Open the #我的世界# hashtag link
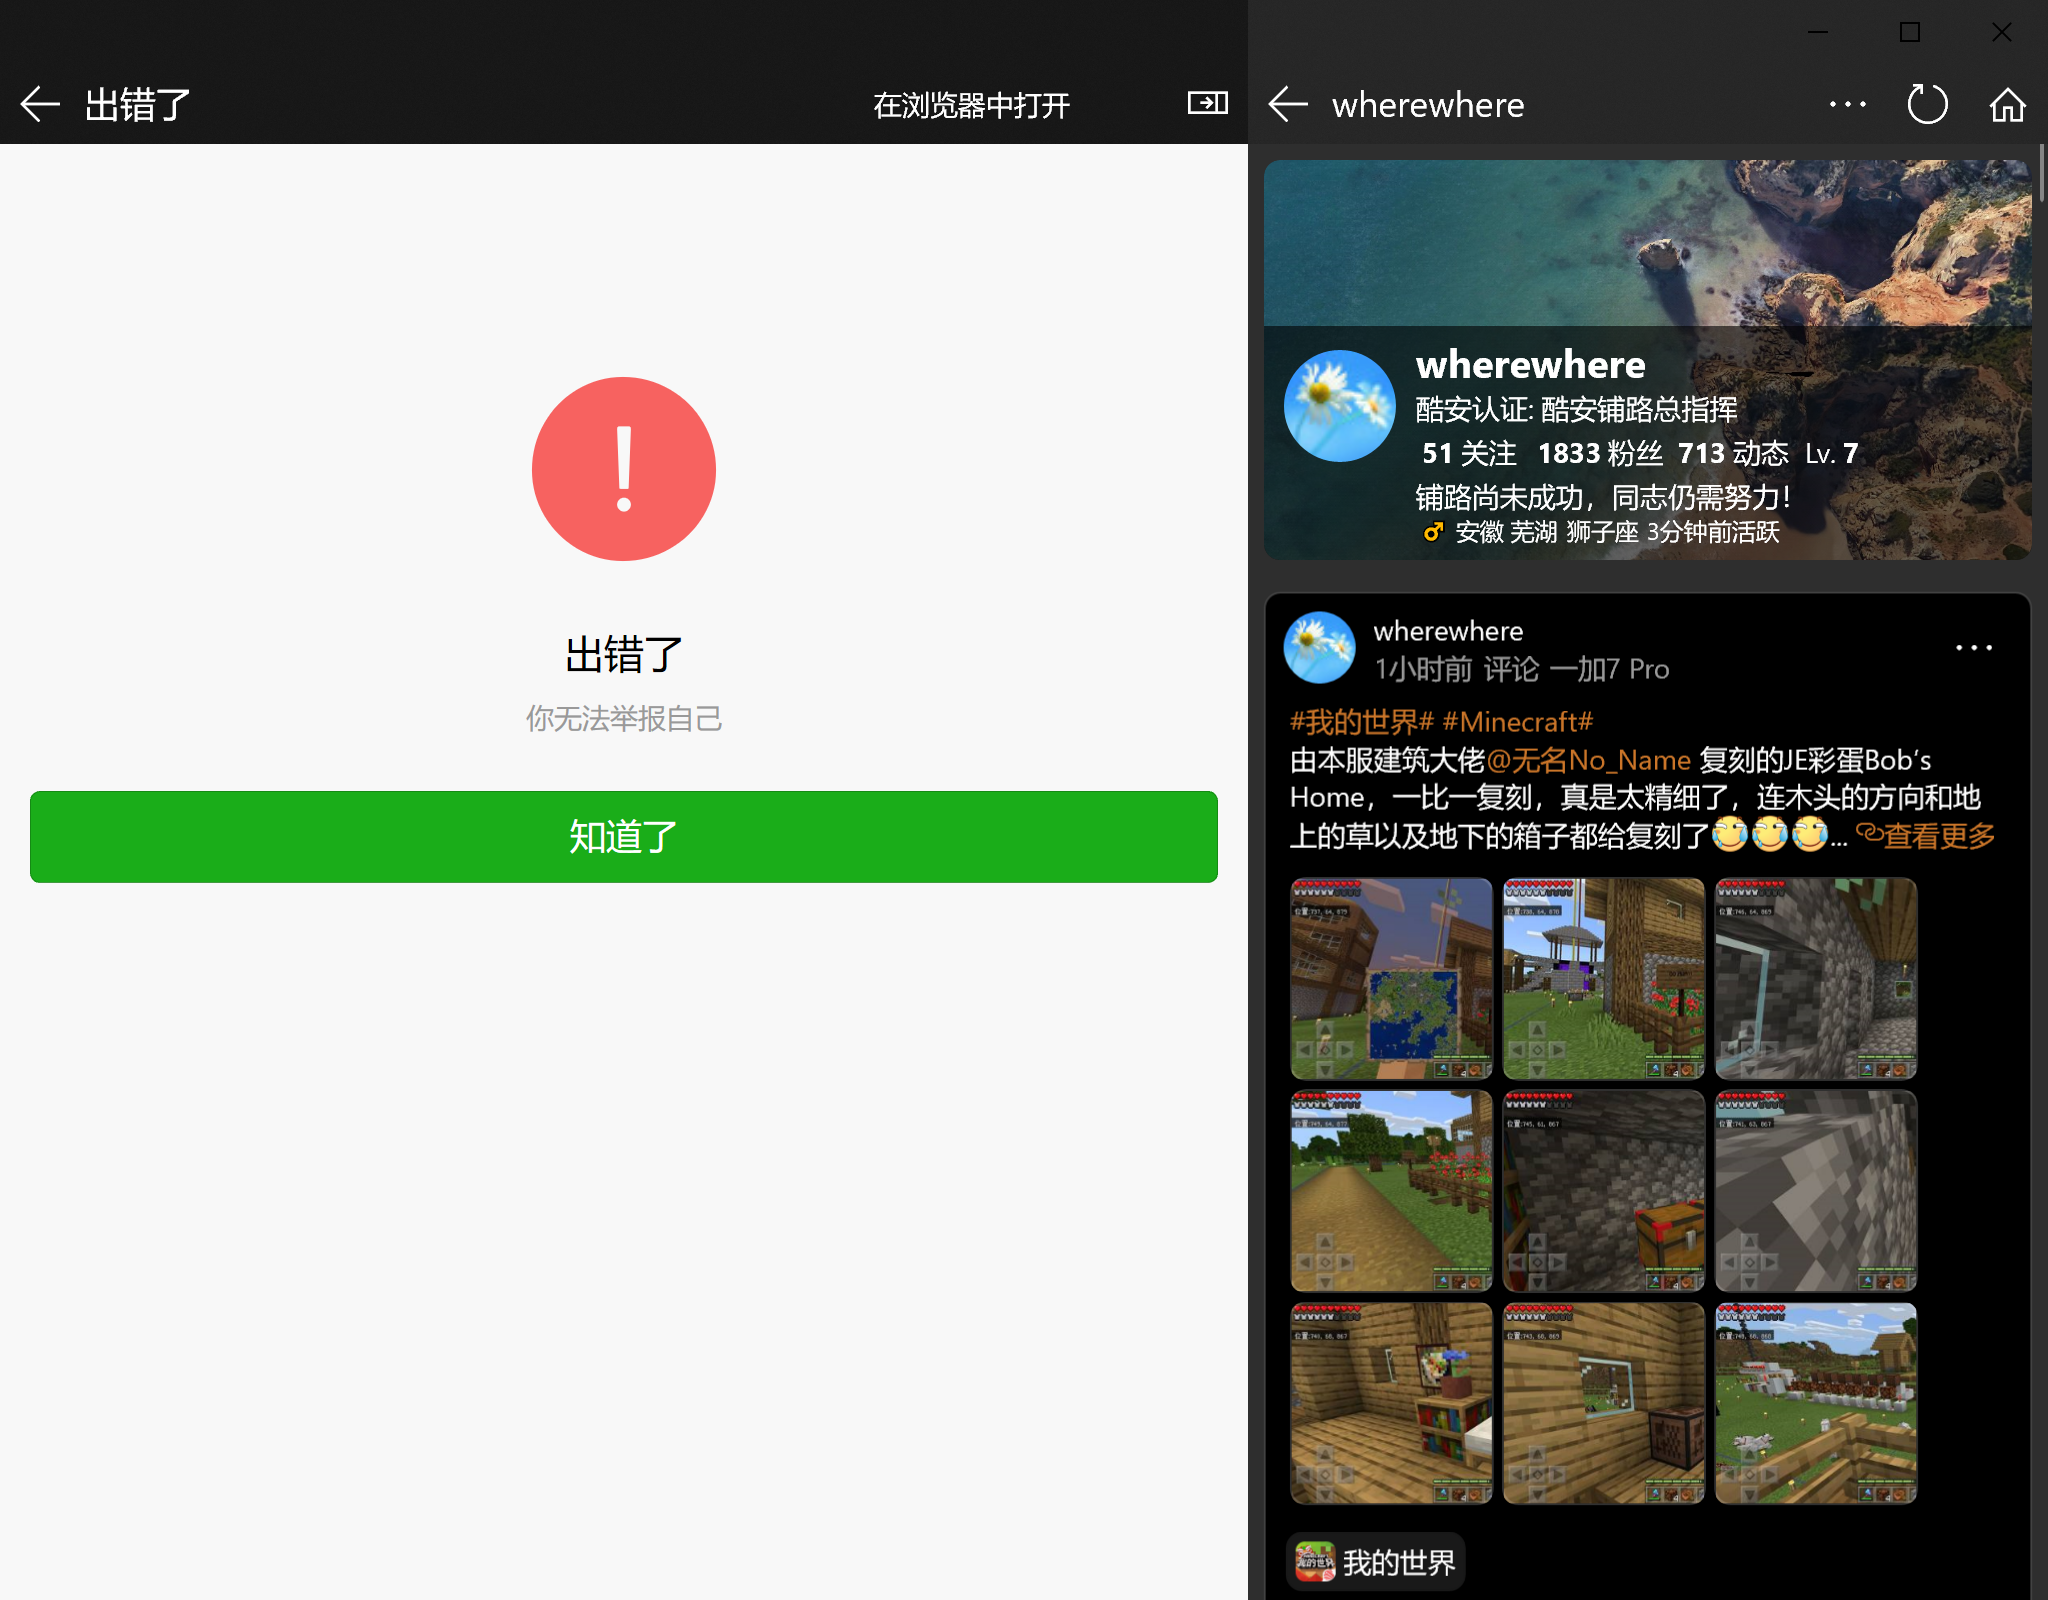 coord(1361,721)
